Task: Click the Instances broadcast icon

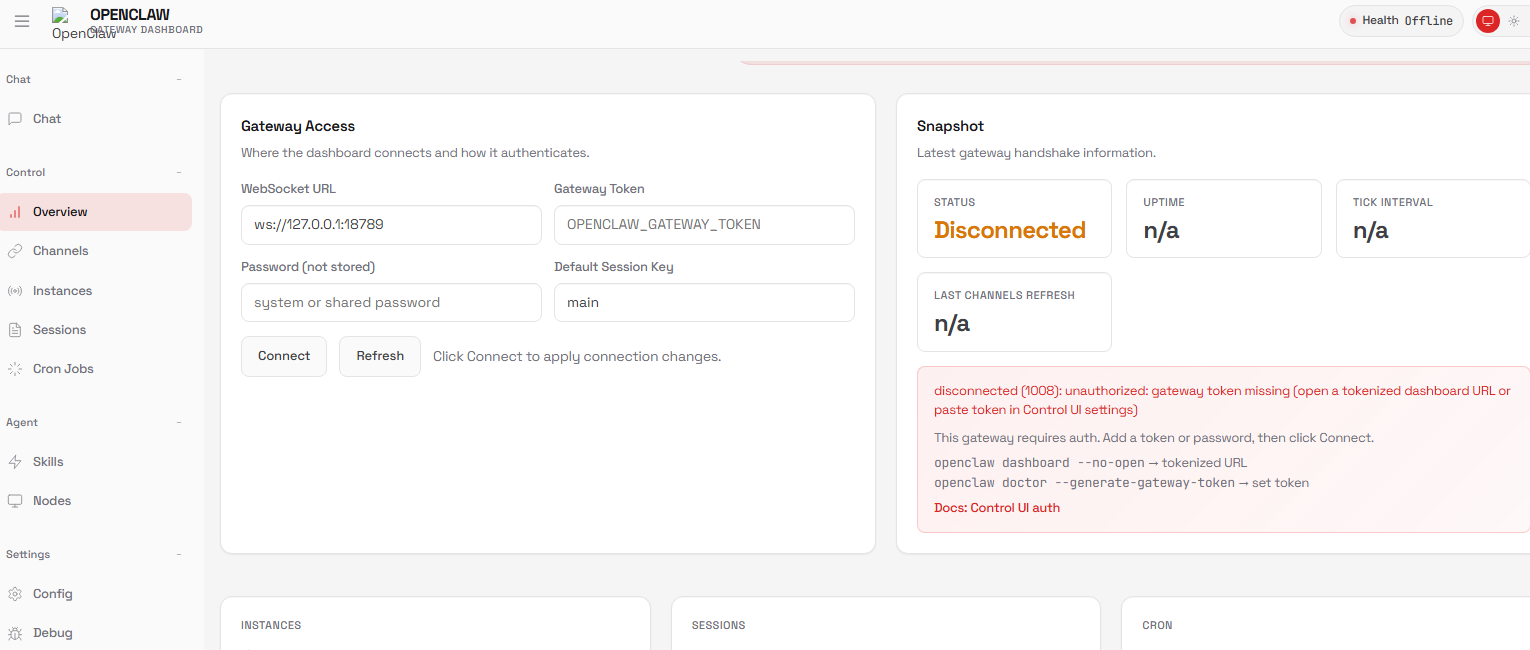Action: (15, 291)
